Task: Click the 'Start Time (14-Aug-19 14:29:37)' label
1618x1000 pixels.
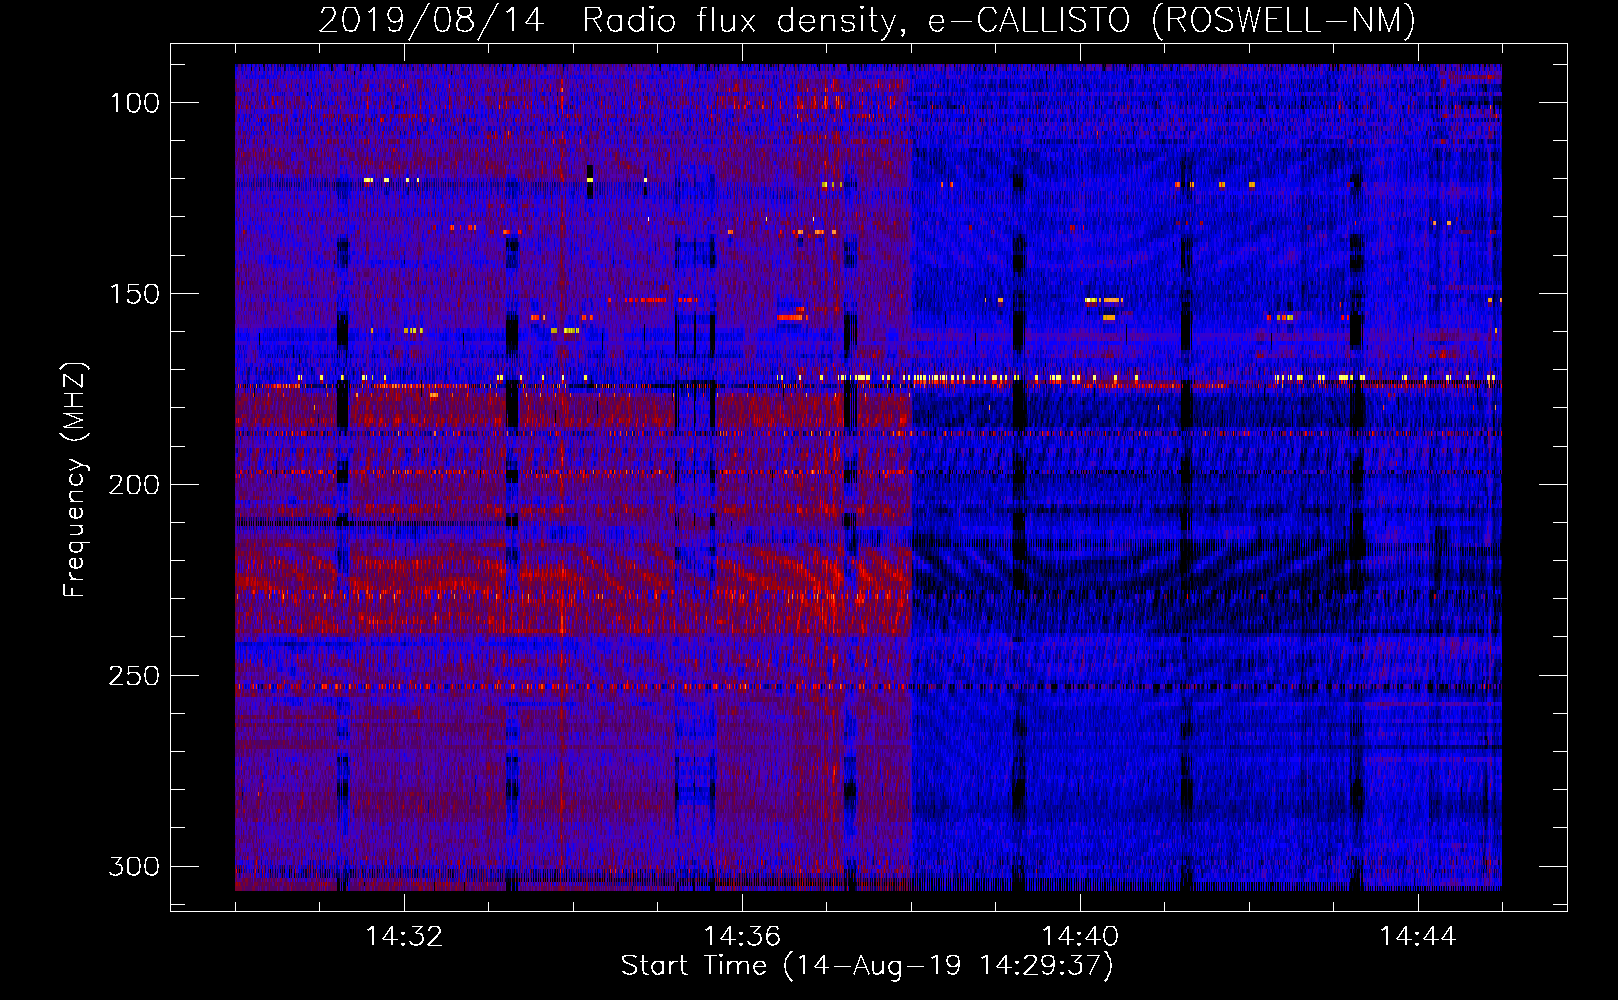Action: (867, 966)
